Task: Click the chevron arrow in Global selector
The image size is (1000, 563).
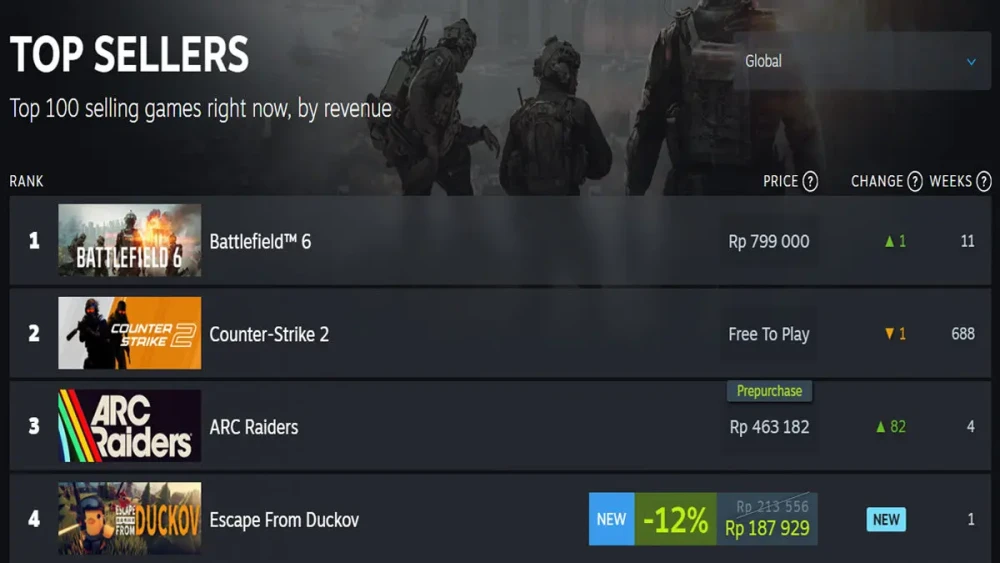Action: pos(971,62)
